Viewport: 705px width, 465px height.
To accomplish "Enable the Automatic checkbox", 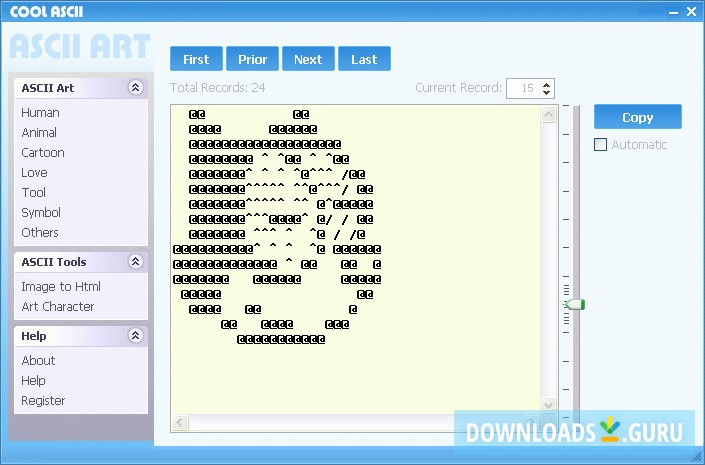I will pos(600,144).
